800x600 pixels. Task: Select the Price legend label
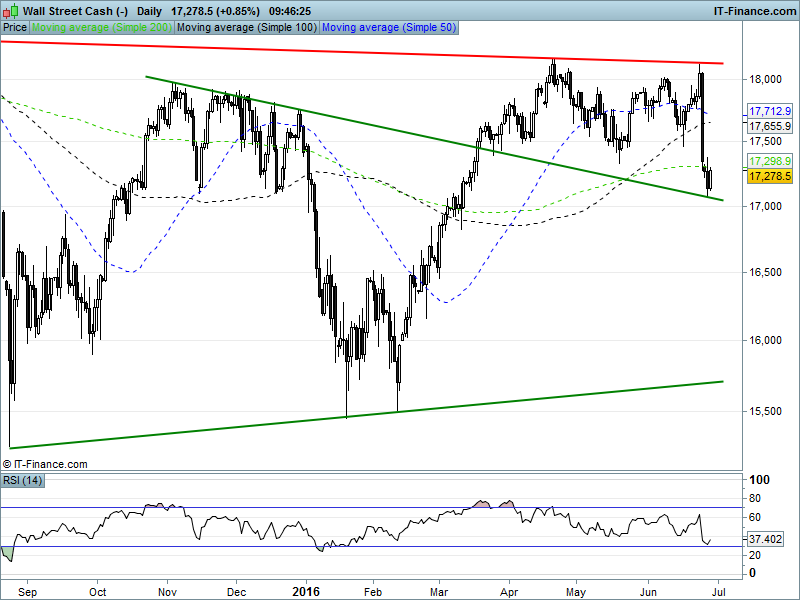tap(15, 28)
